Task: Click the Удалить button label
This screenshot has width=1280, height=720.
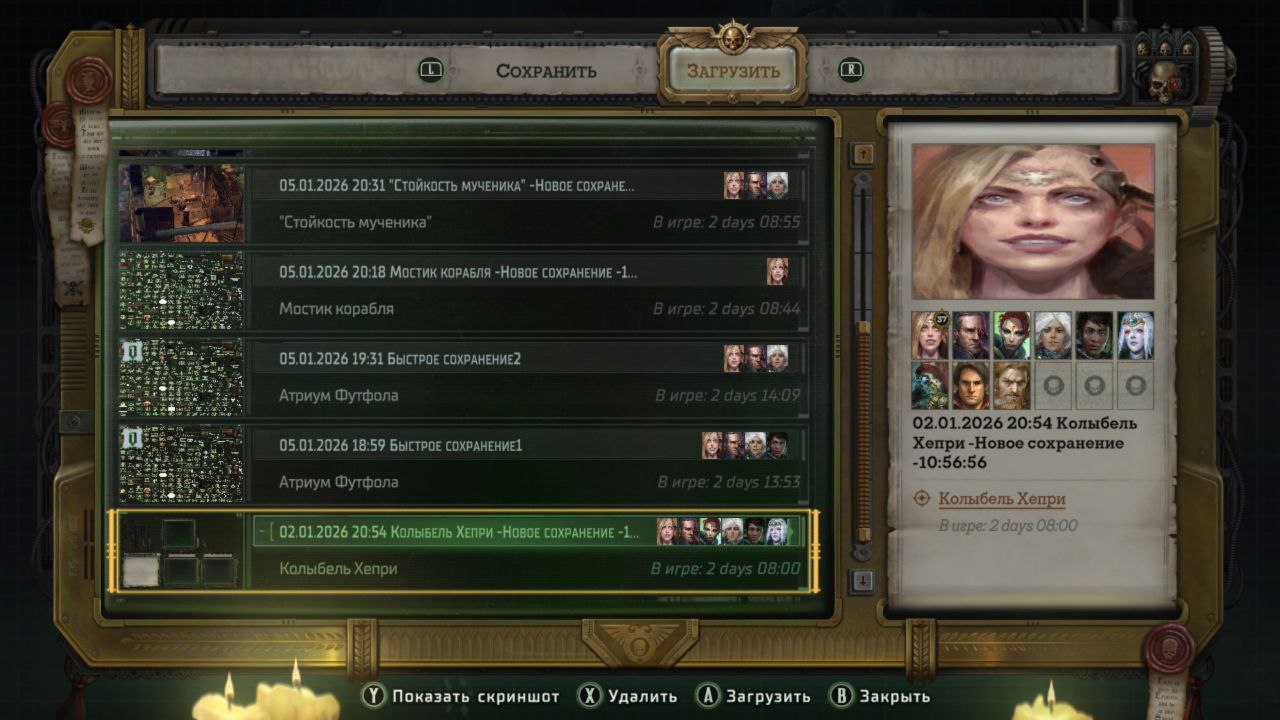Action: 642,696
